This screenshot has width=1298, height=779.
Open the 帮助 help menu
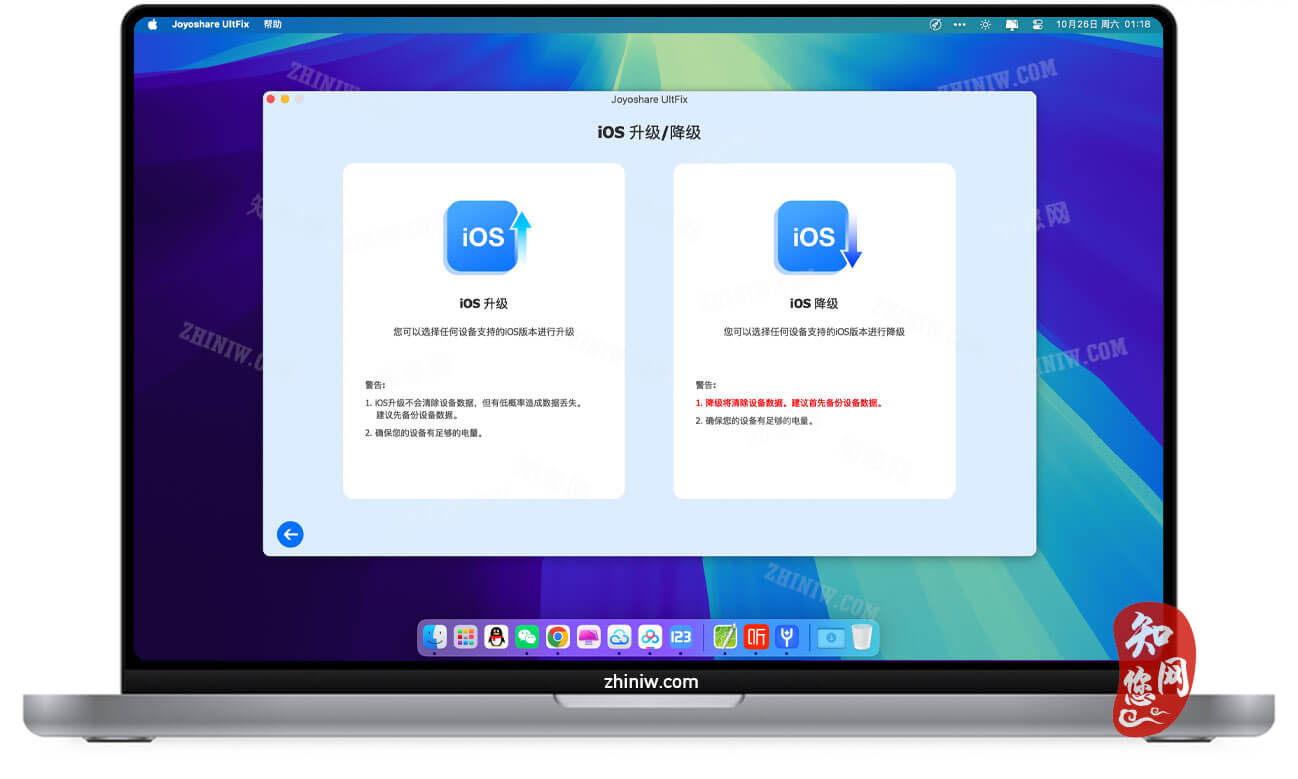(x=273, y=24)
